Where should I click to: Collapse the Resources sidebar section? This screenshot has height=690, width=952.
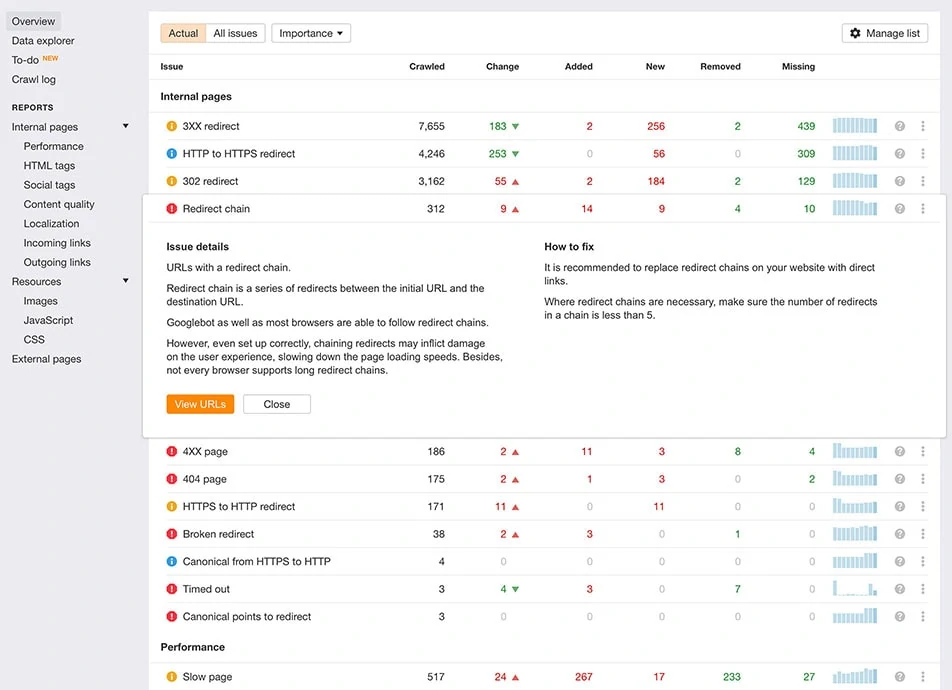click(x=126, y=281)
